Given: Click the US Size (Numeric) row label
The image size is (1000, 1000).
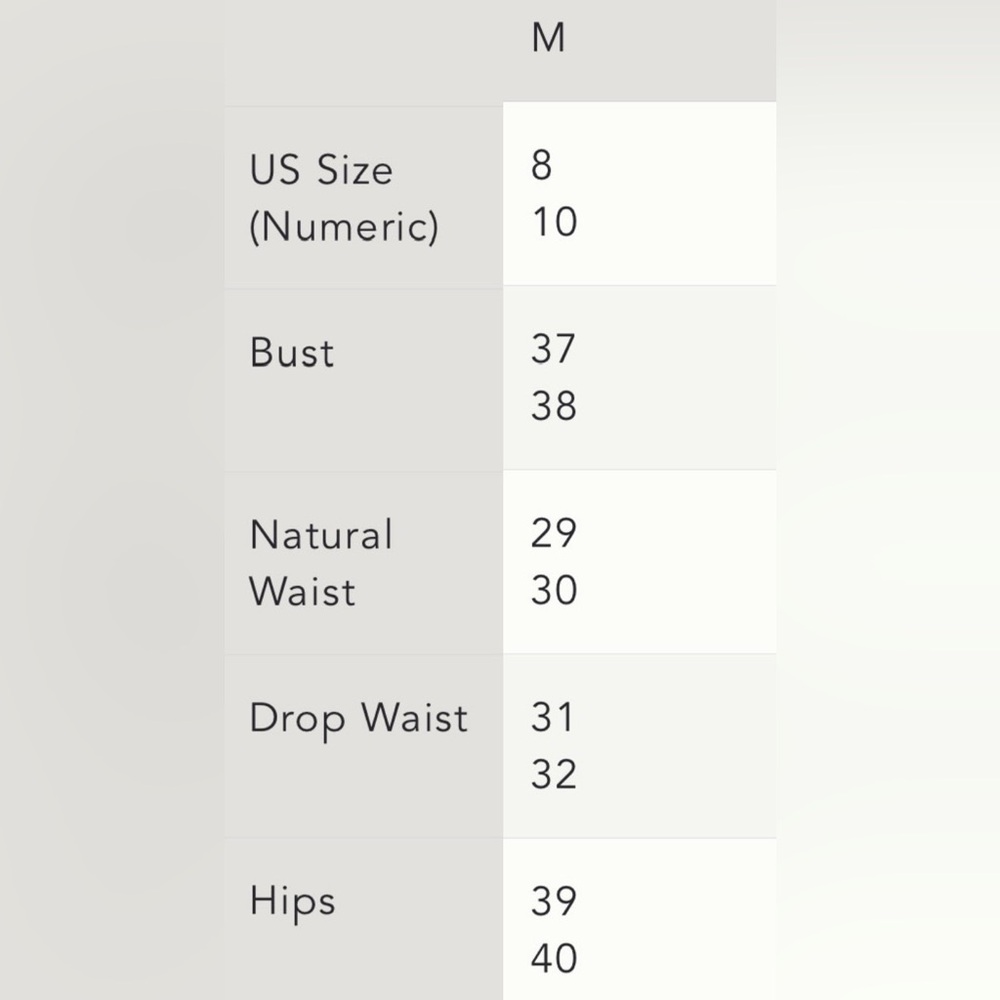Looking at the screenshot, I should click(344, 198).
